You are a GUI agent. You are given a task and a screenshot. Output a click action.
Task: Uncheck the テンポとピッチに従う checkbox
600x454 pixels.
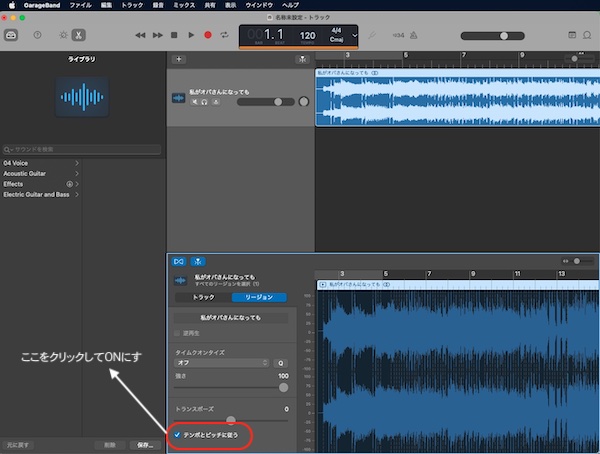[x=177, y=435]
